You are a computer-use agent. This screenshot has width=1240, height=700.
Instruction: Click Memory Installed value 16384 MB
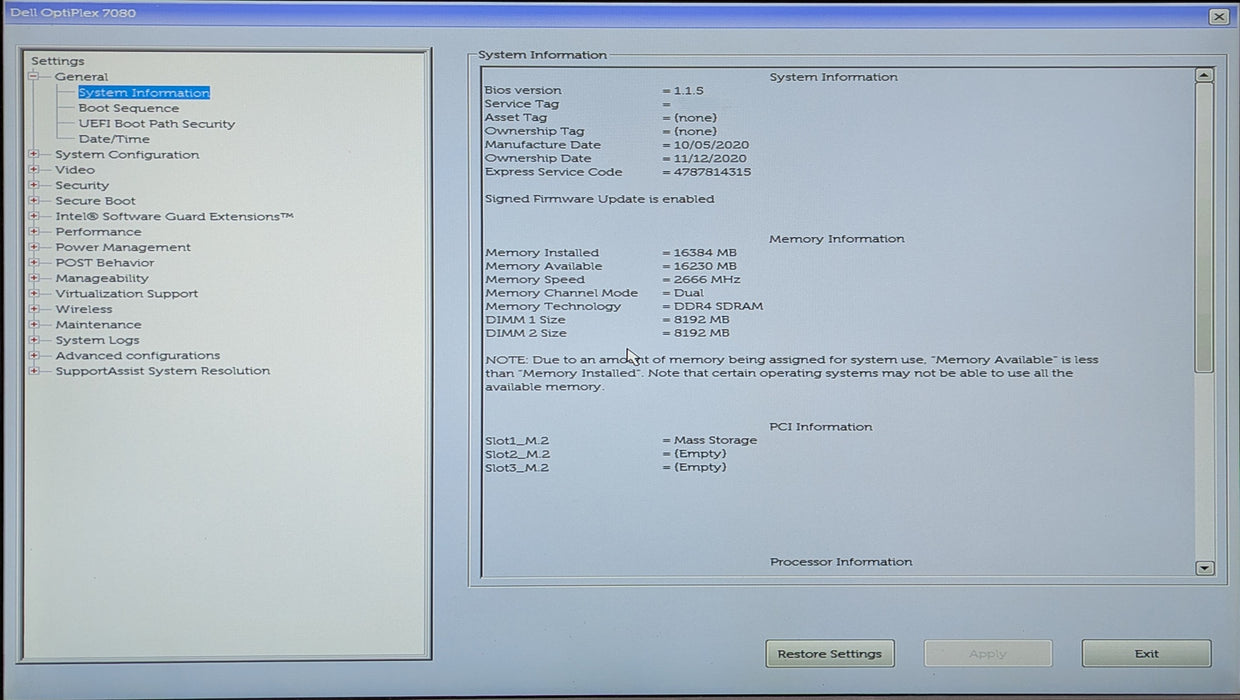pyautogui.click(x=705, y=253)
